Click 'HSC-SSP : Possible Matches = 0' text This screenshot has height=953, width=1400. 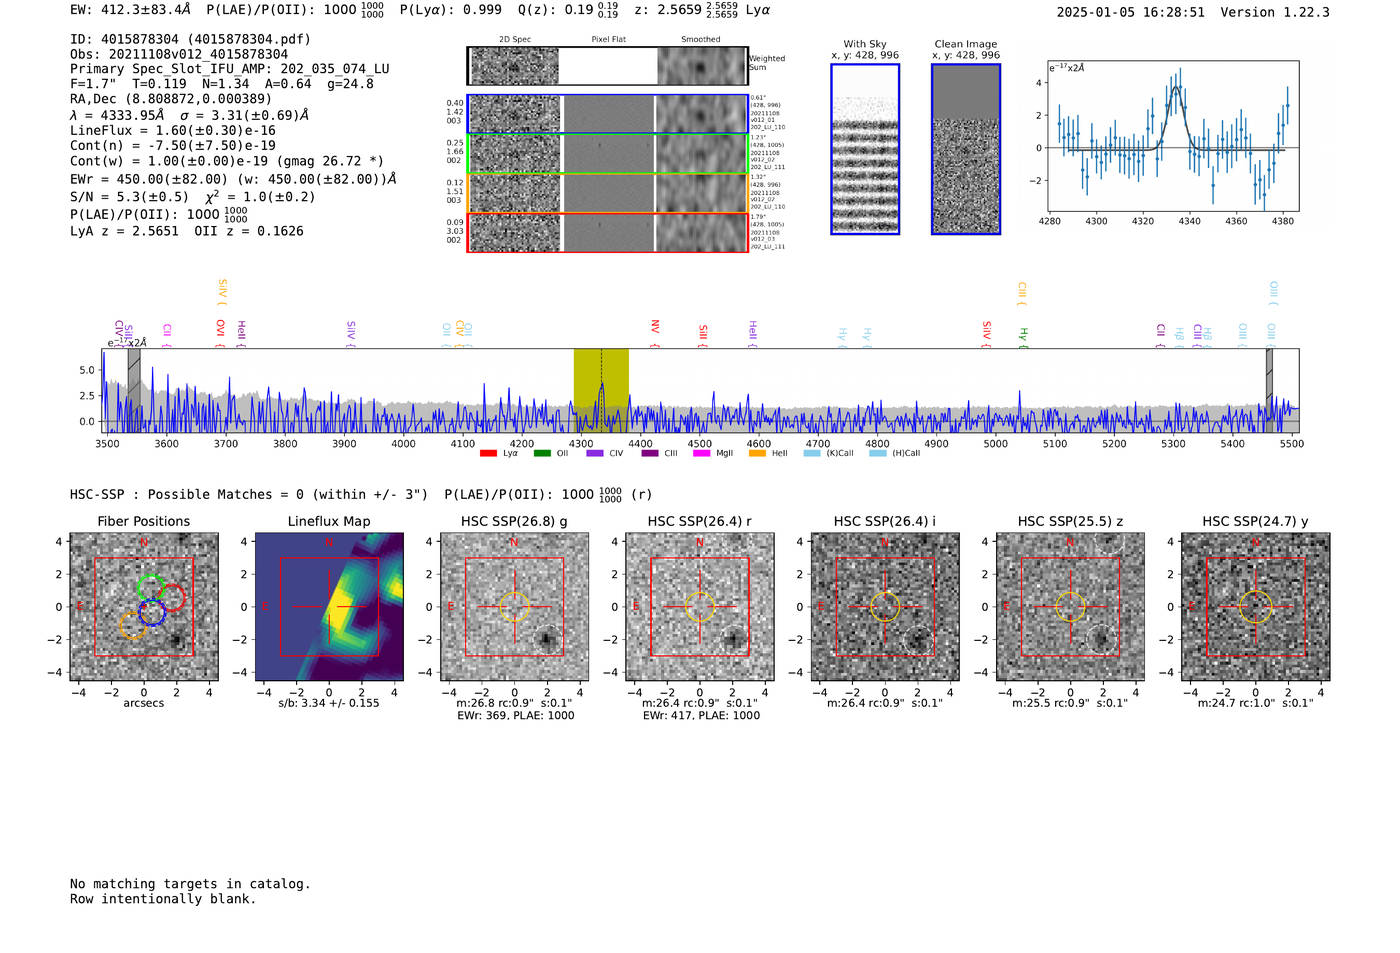(187, 494)
